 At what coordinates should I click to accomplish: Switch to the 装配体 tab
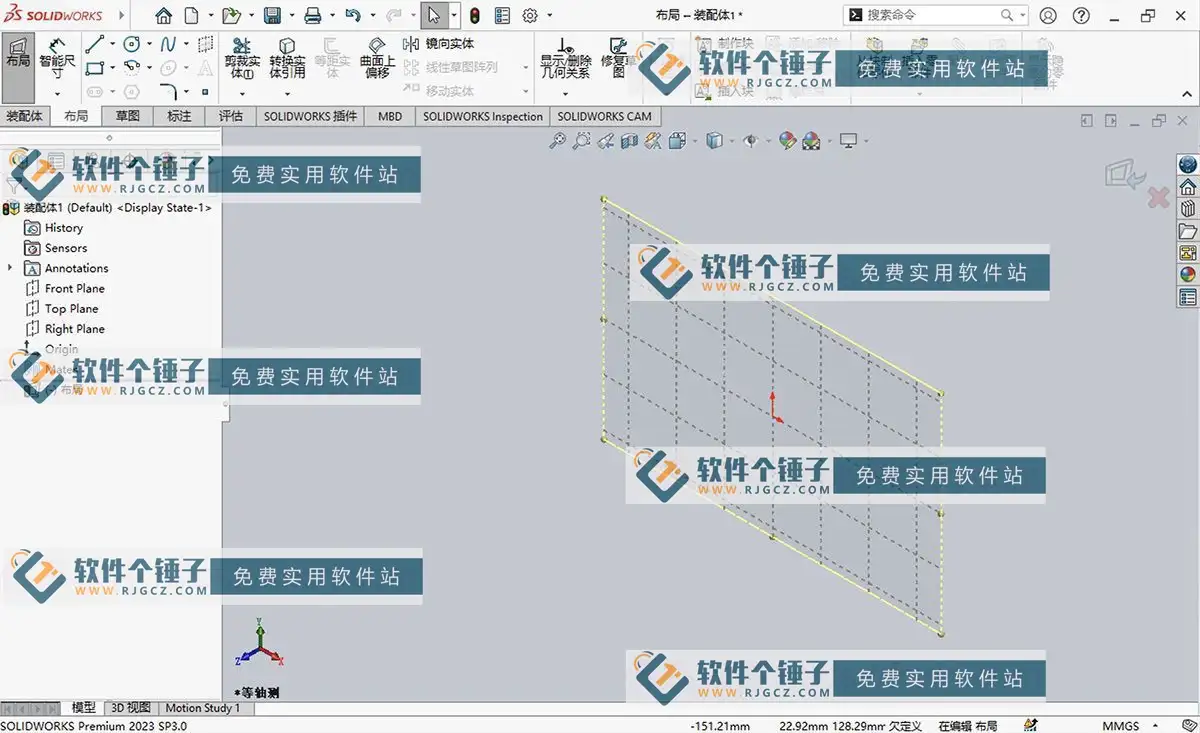[24, 116]
